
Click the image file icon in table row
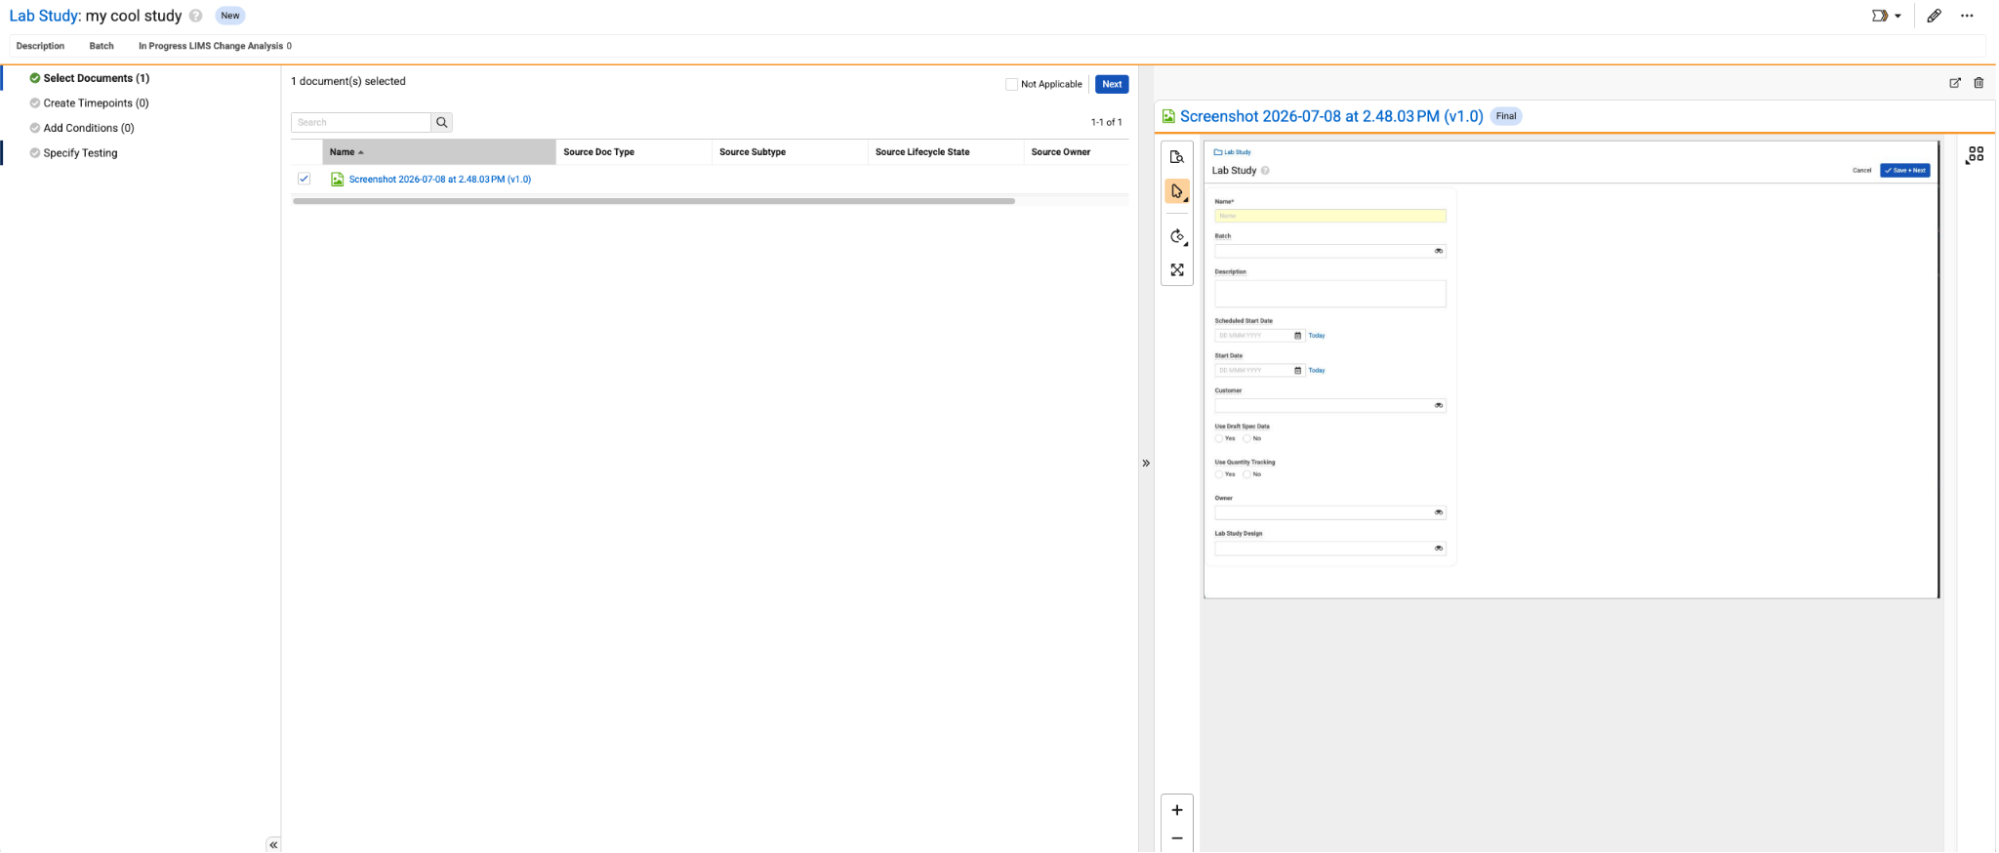coord(337,180)
